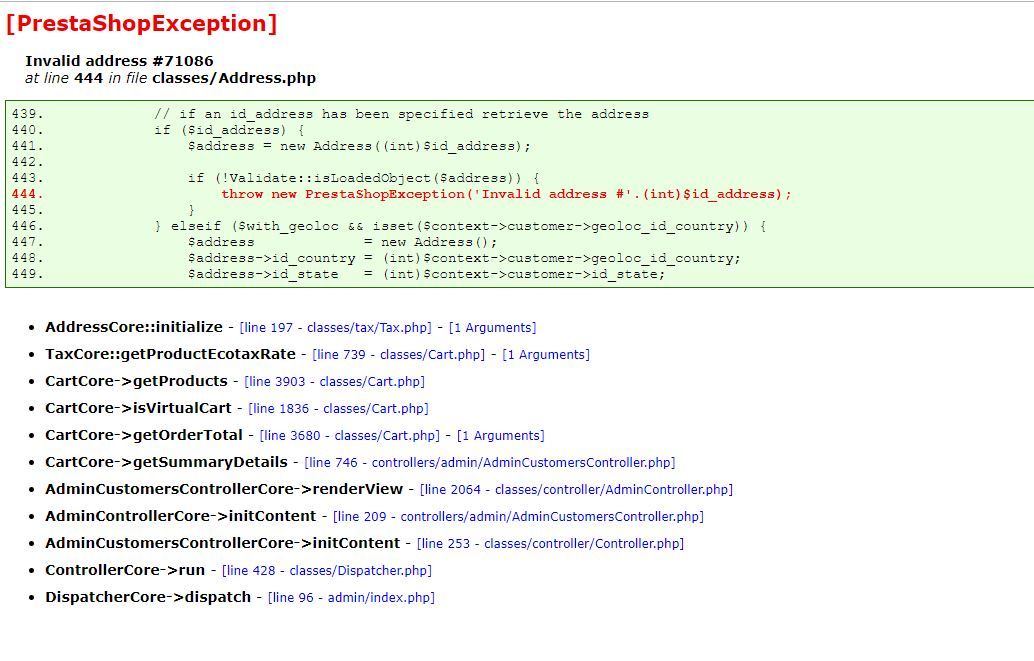Click code line 441 new Address statement
Viewport: 1034px width, 661px height.
(x=359, y=146)
